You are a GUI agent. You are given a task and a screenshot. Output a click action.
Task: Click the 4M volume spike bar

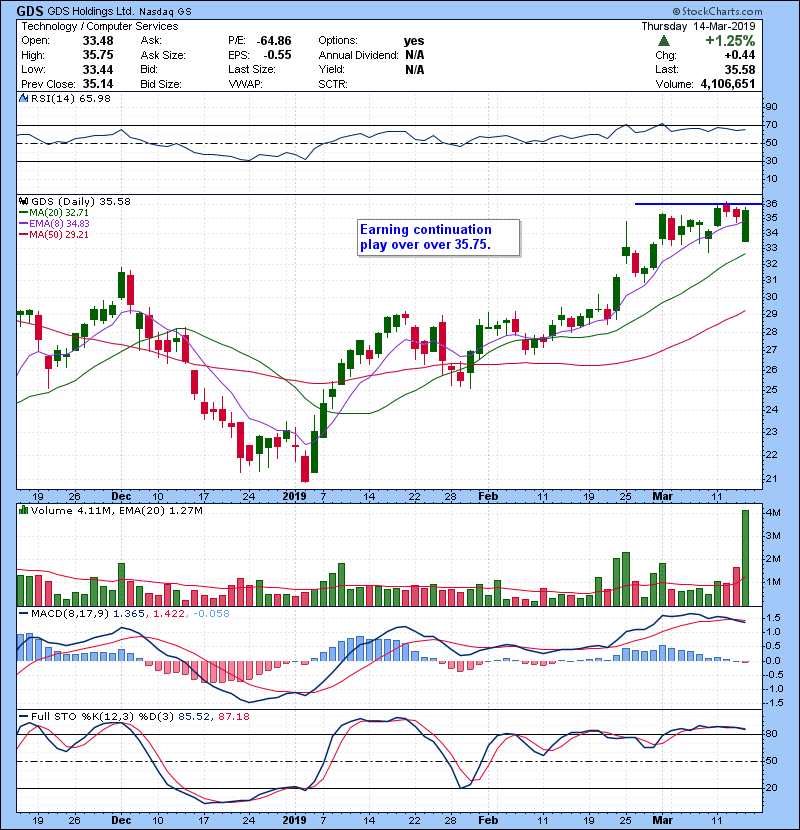click(745, 558)
